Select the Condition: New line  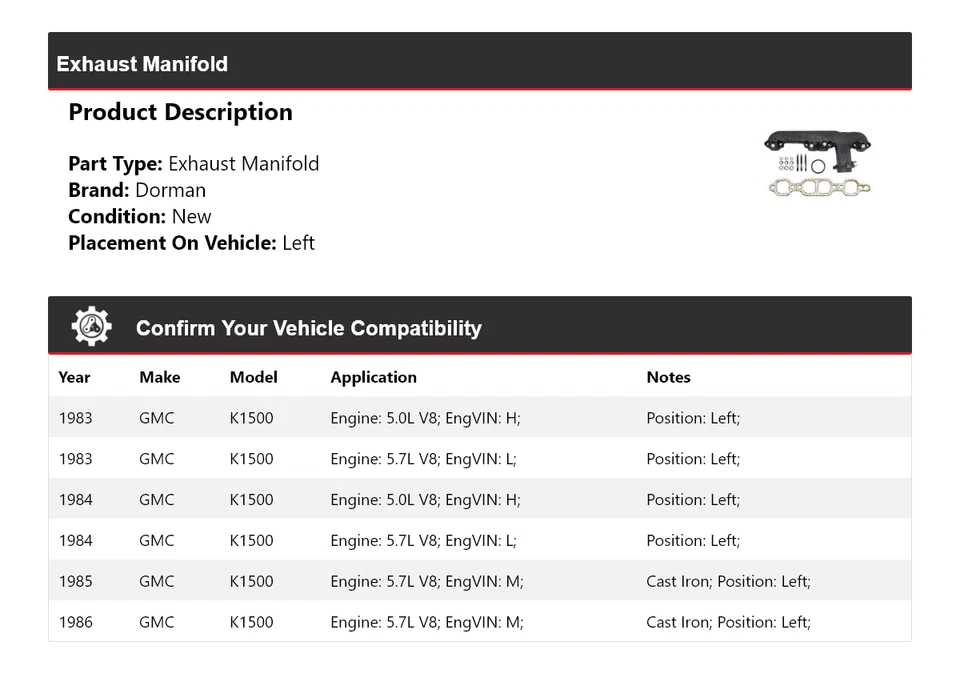pos(140,216)
